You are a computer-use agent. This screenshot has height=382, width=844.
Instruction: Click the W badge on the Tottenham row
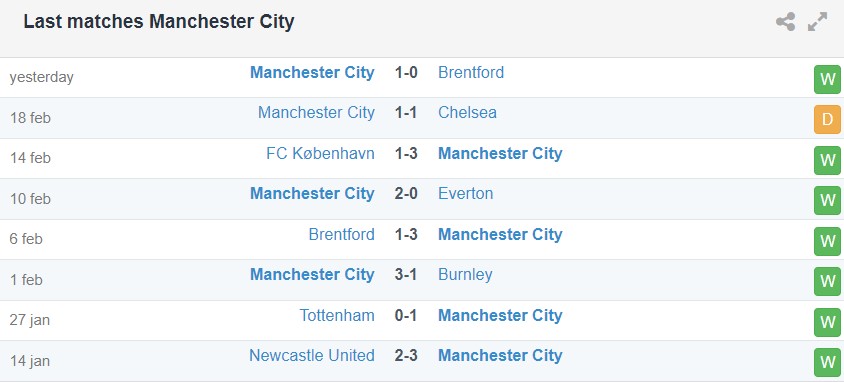click(827, 322)
